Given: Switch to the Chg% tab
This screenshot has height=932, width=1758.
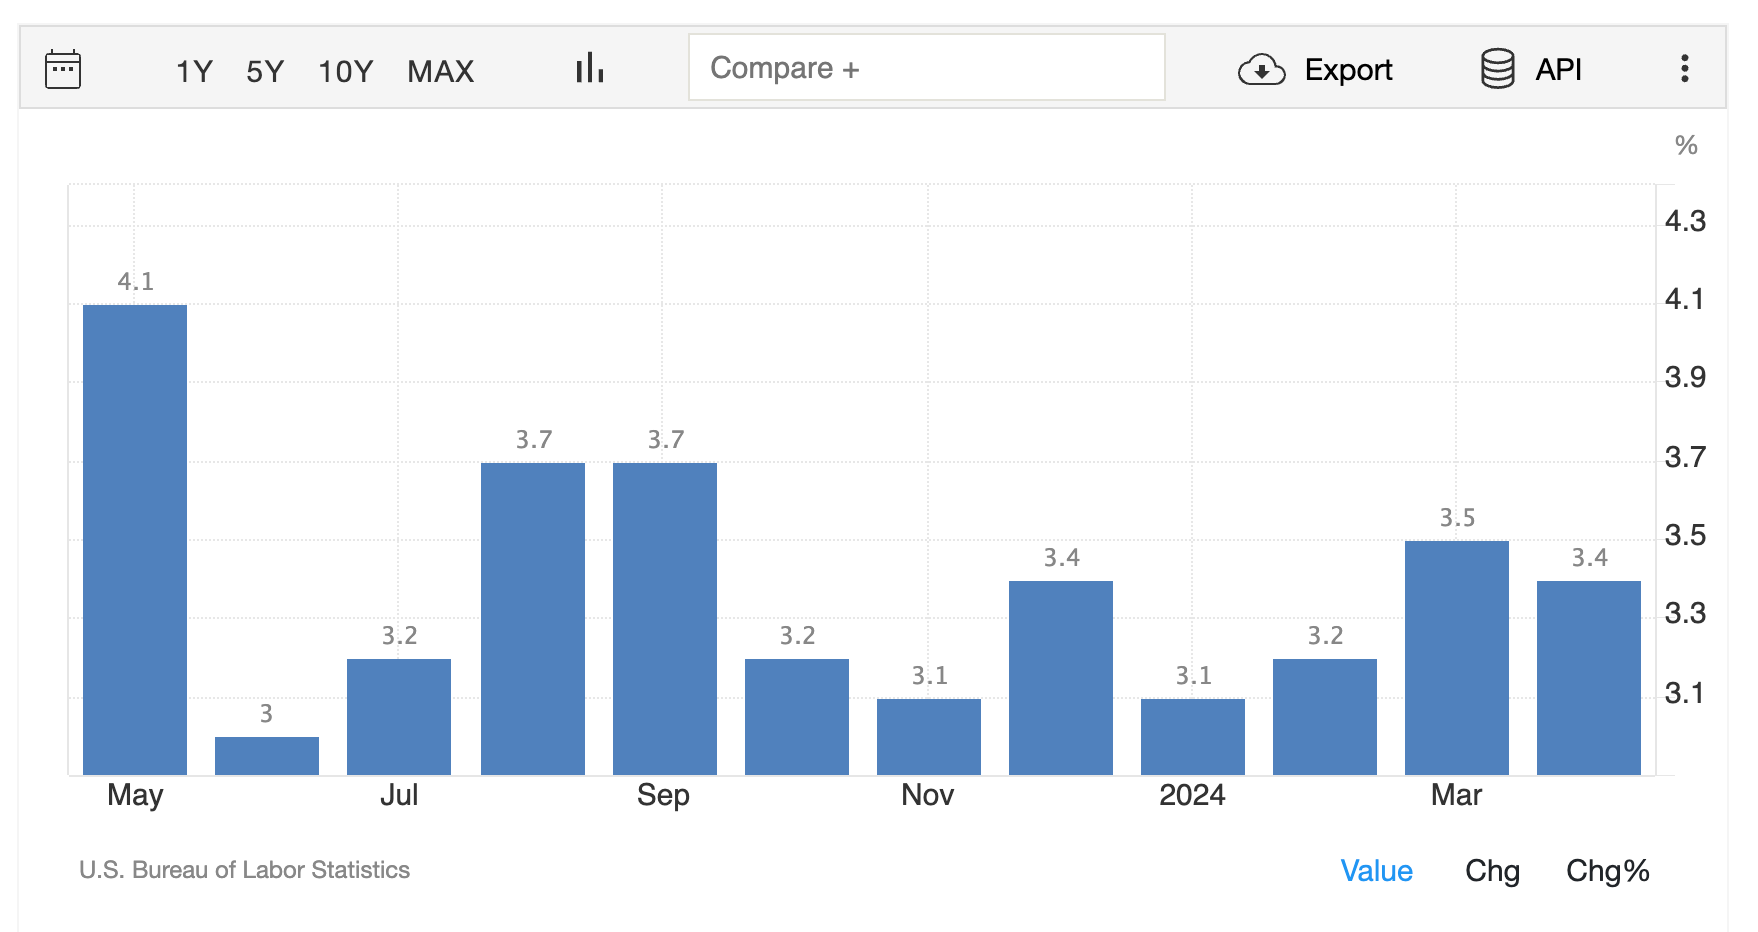Looking at the screenshot, I should pyautogui.click(x=1607, y=871).
